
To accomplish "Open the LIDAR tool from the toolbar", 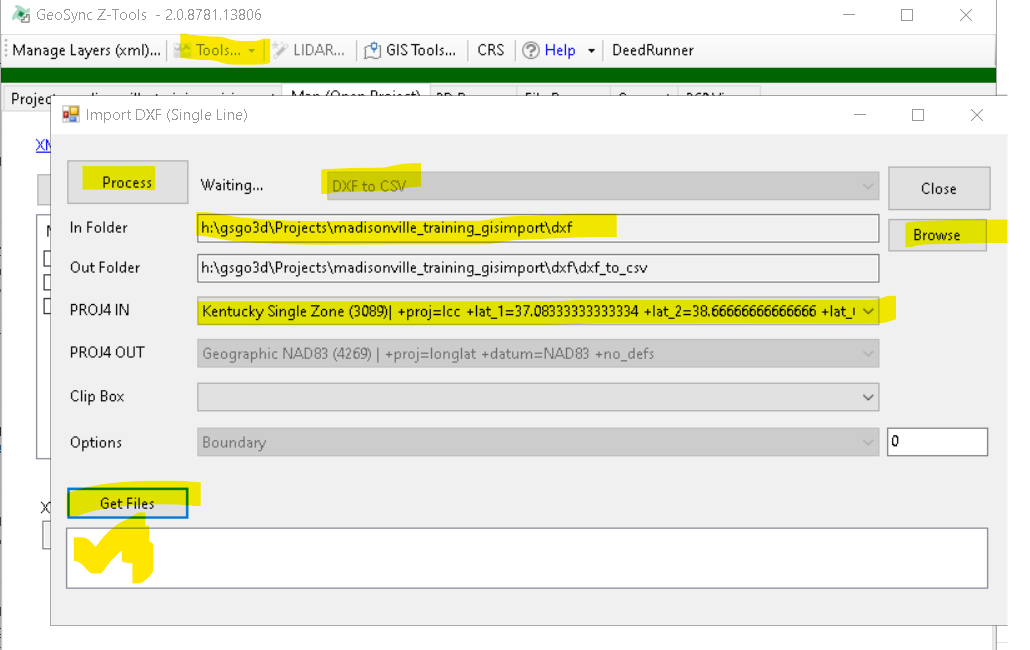I will point(281,50).
